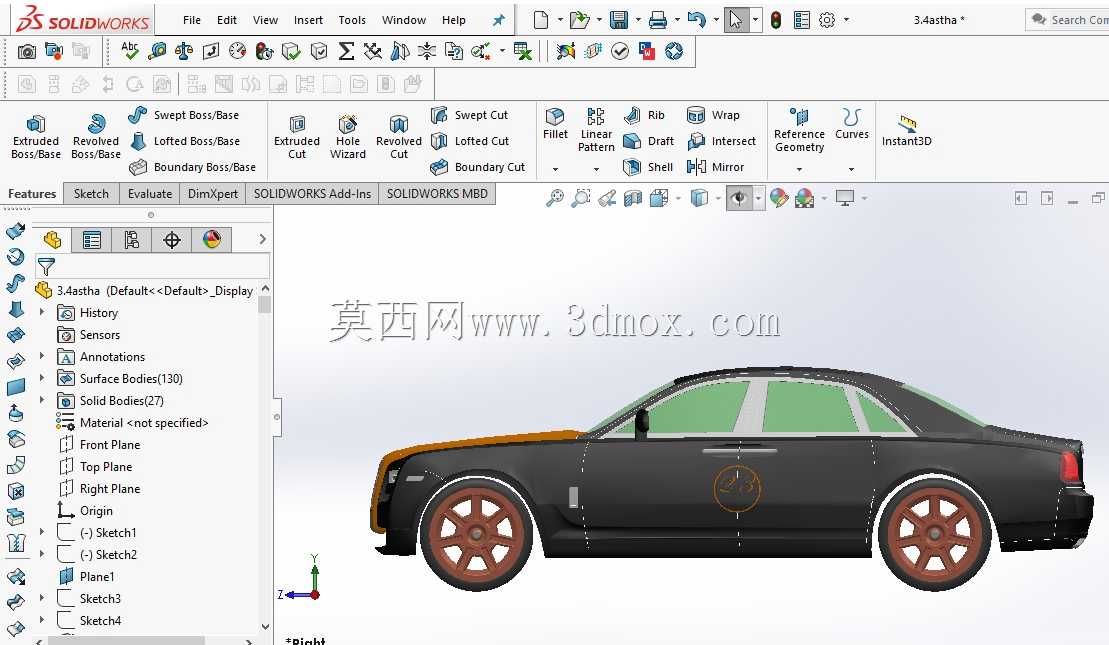Select the Intersect tool

(721, 141)
